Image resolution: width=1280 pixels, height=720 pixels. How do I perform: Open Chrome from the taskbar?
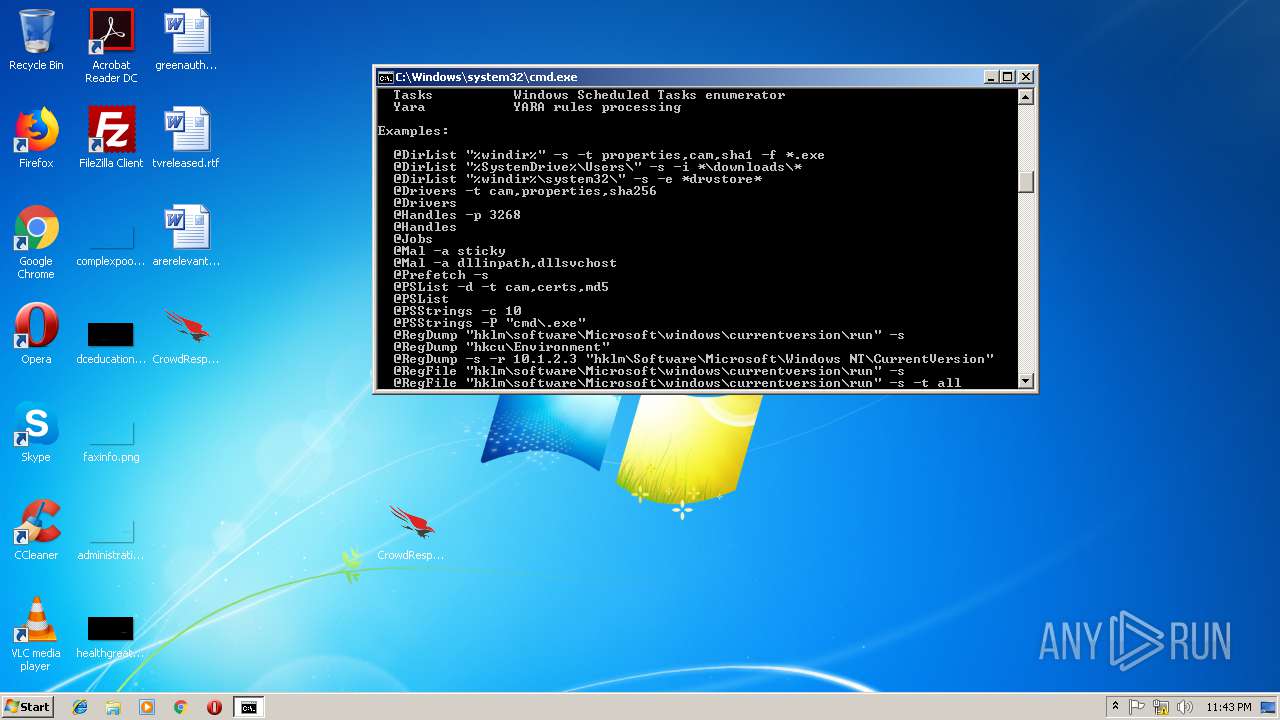(180, 707)
